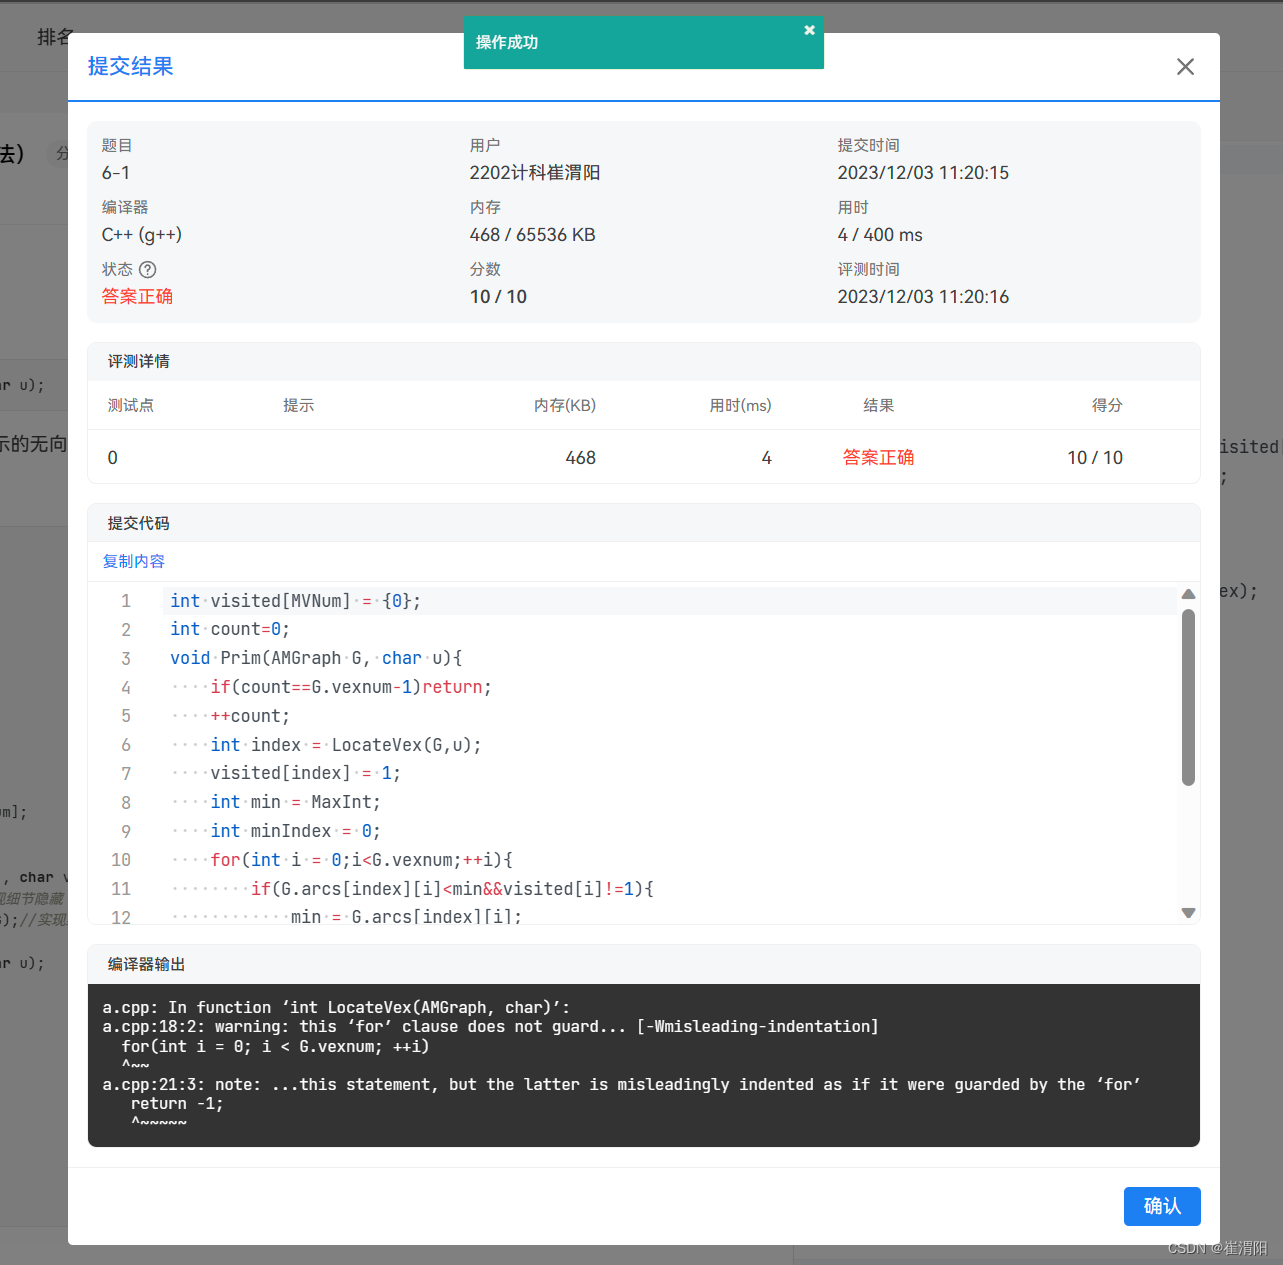1283x1265 pixels.
Task: Click the 状态 field label
Action: point(117,269)
